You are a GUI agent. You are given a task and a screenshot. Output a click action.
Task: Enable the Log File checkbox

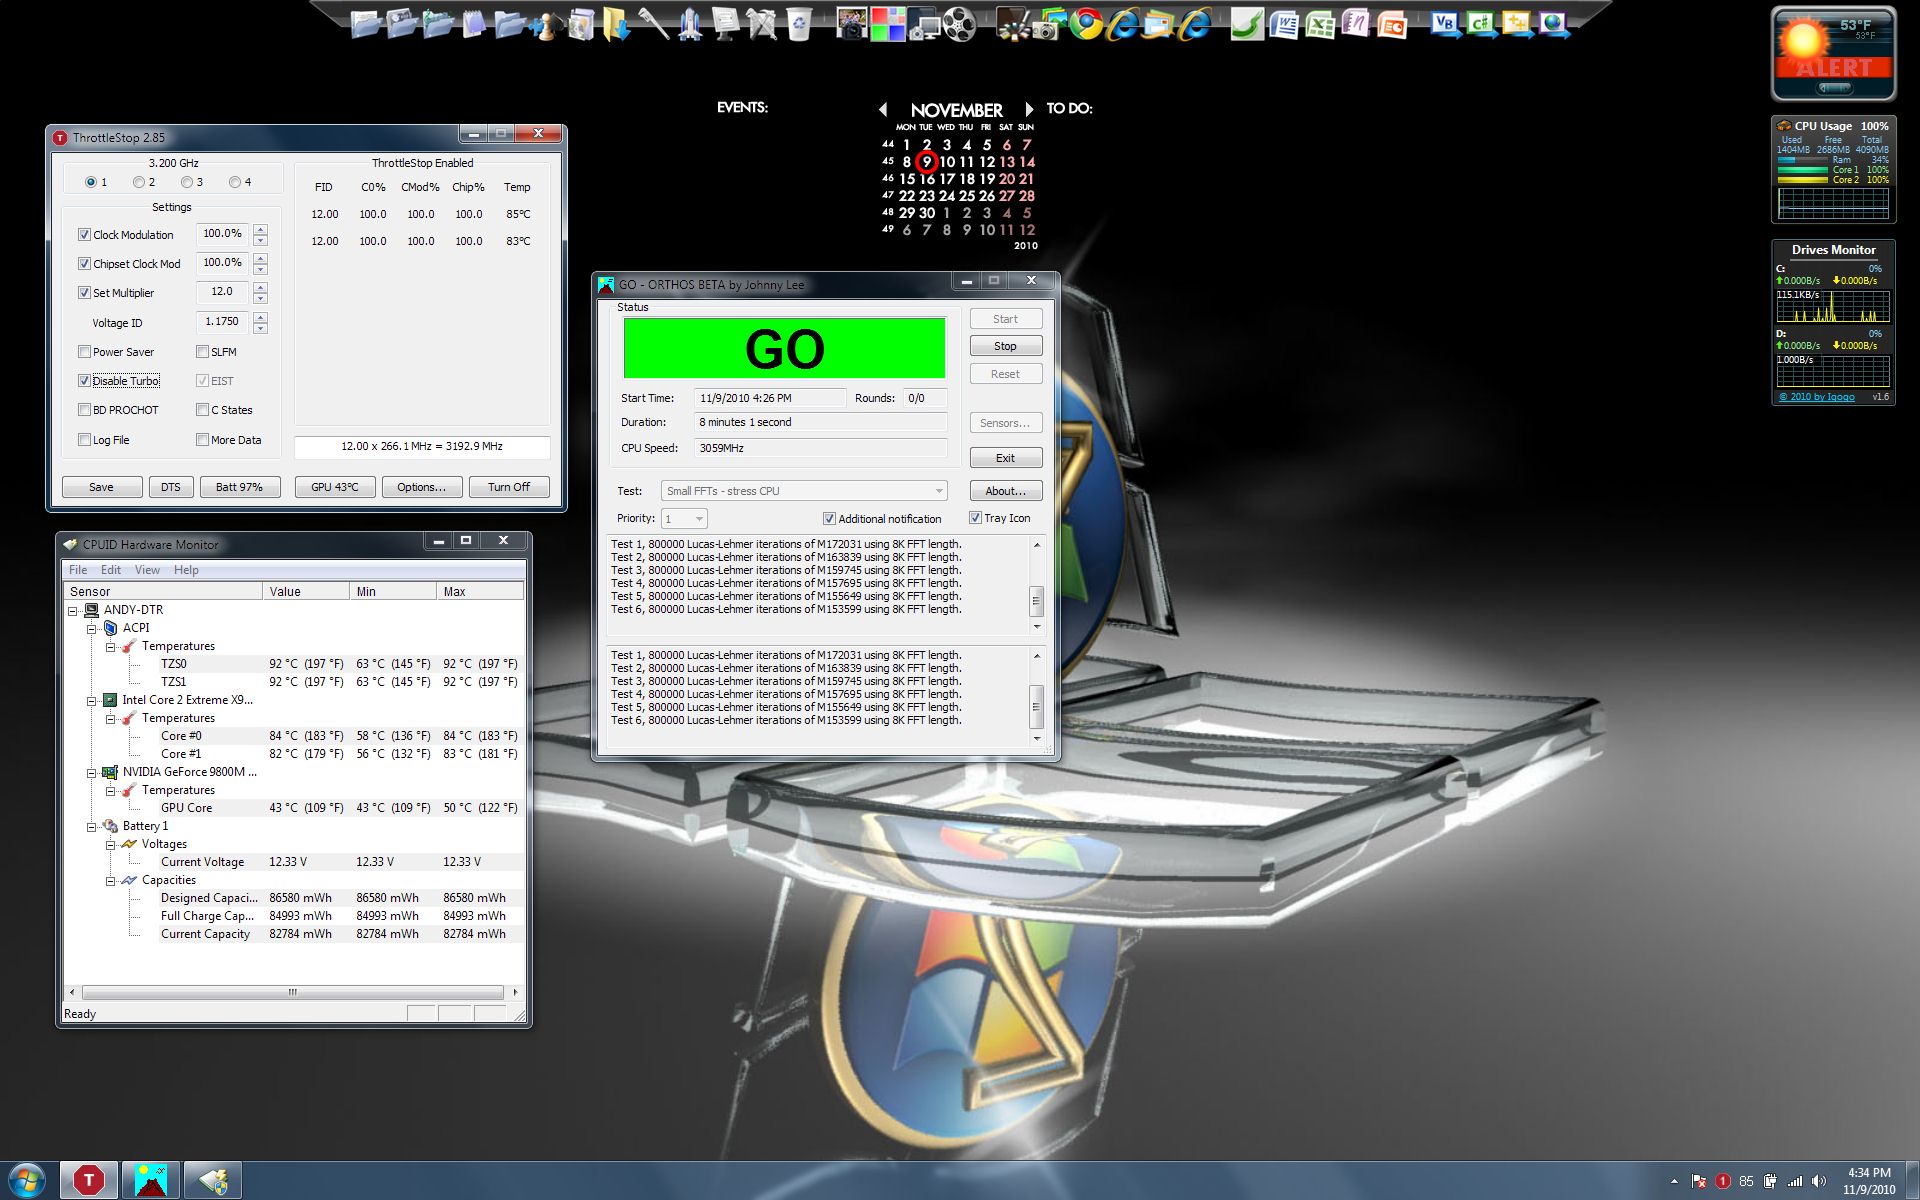pyautogui.click(x=84, y=440)
